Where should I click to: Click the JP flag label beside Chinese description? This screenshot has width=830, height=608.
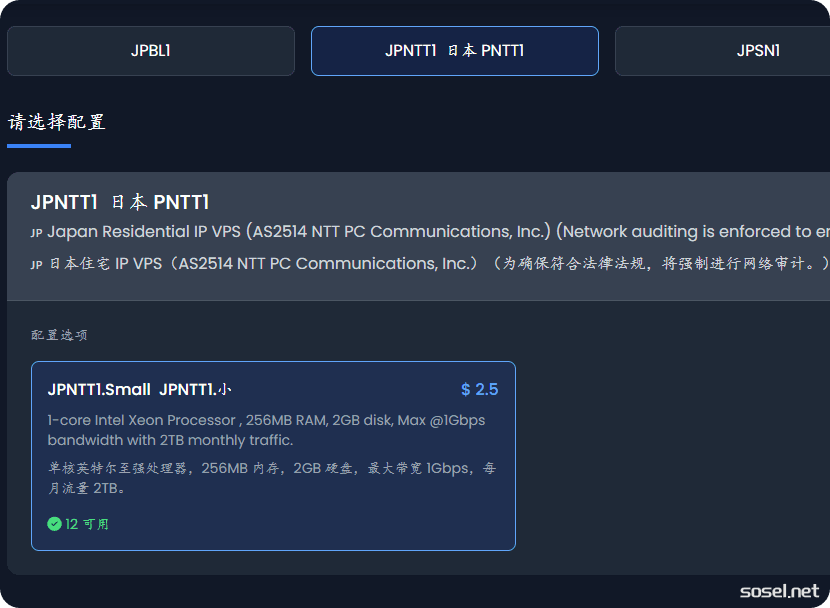pyautogui.click(x=37, y=265)
